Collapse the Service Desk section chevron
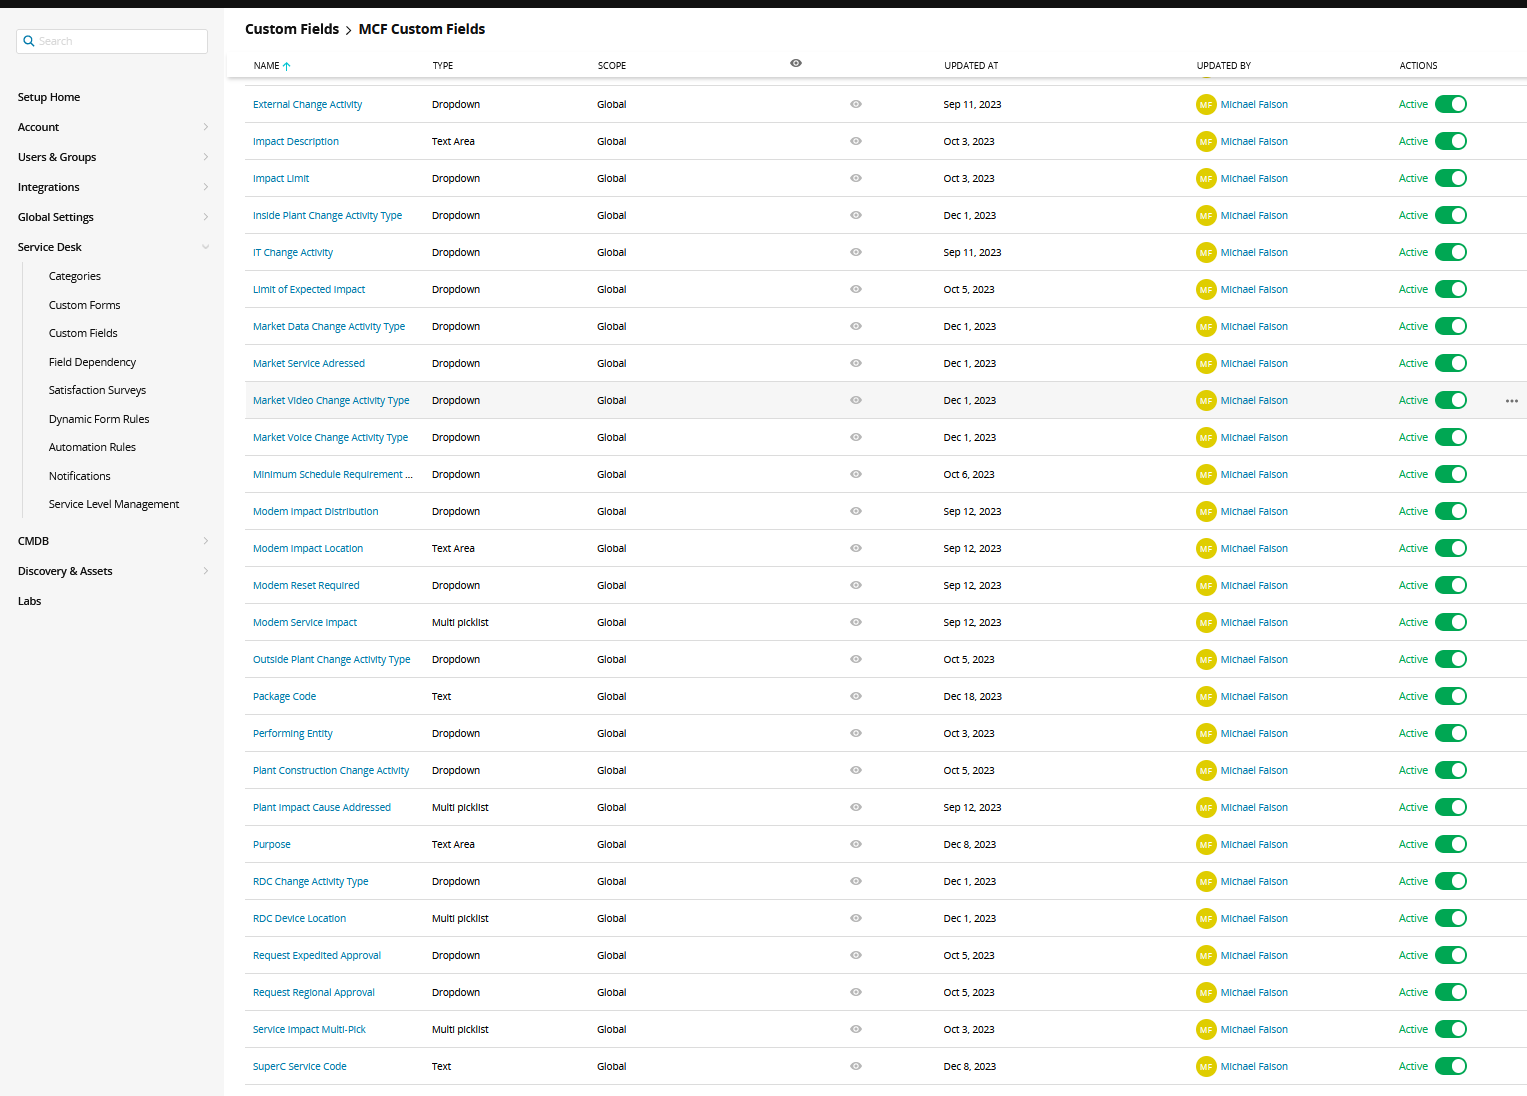1527x1096 pixels. click(206, 247)
